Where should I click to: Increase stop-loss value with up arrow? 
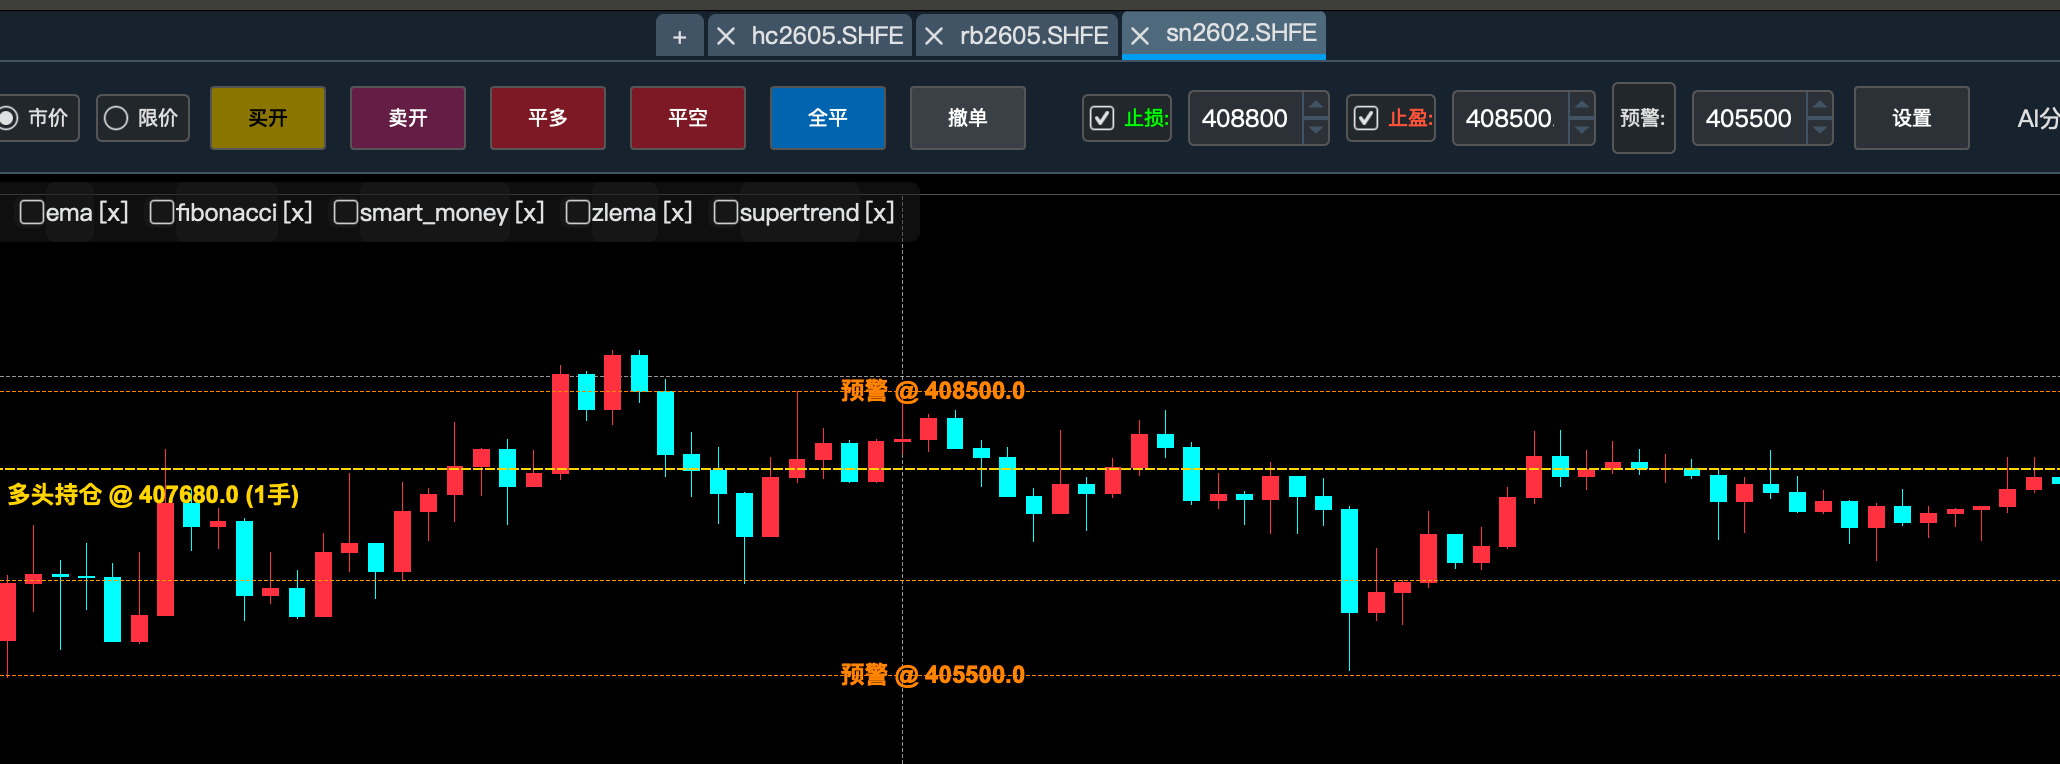pos(1316,105)
